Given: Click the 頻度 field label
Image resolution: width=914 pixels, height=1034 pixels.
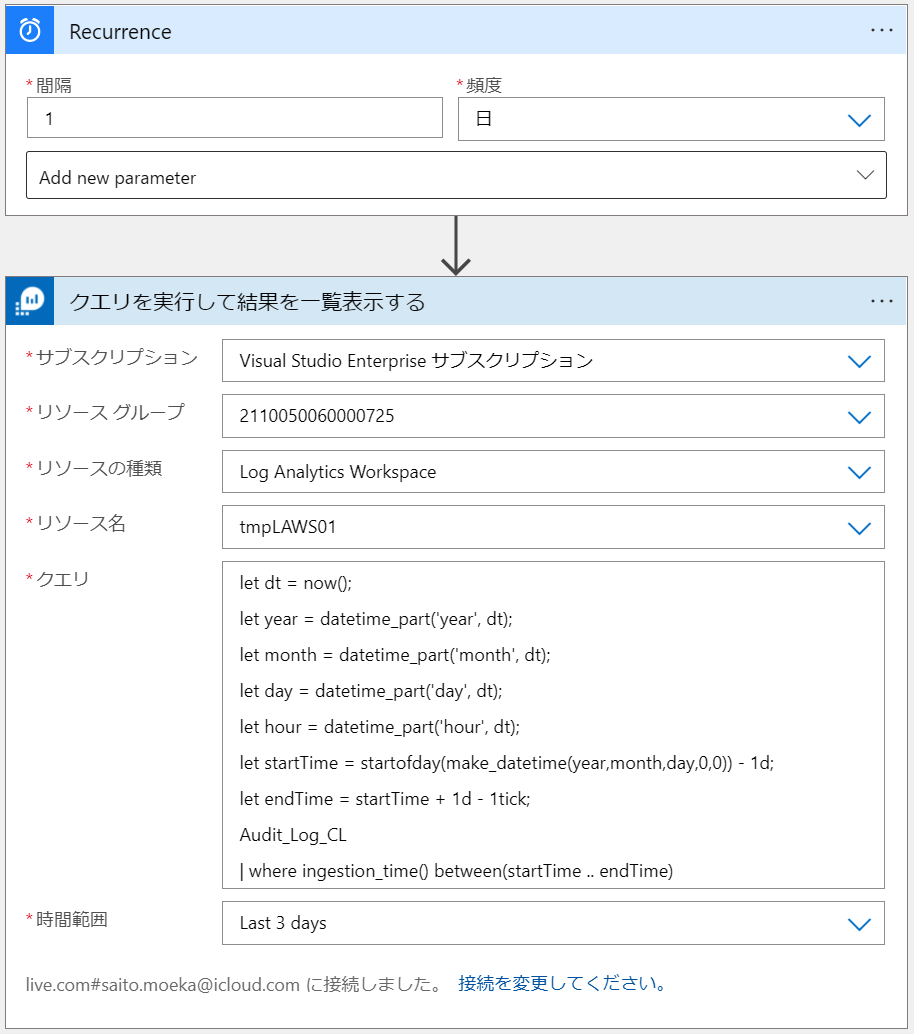Looking at the screenshot, I should pyautogui.click(x=484, y=86).
